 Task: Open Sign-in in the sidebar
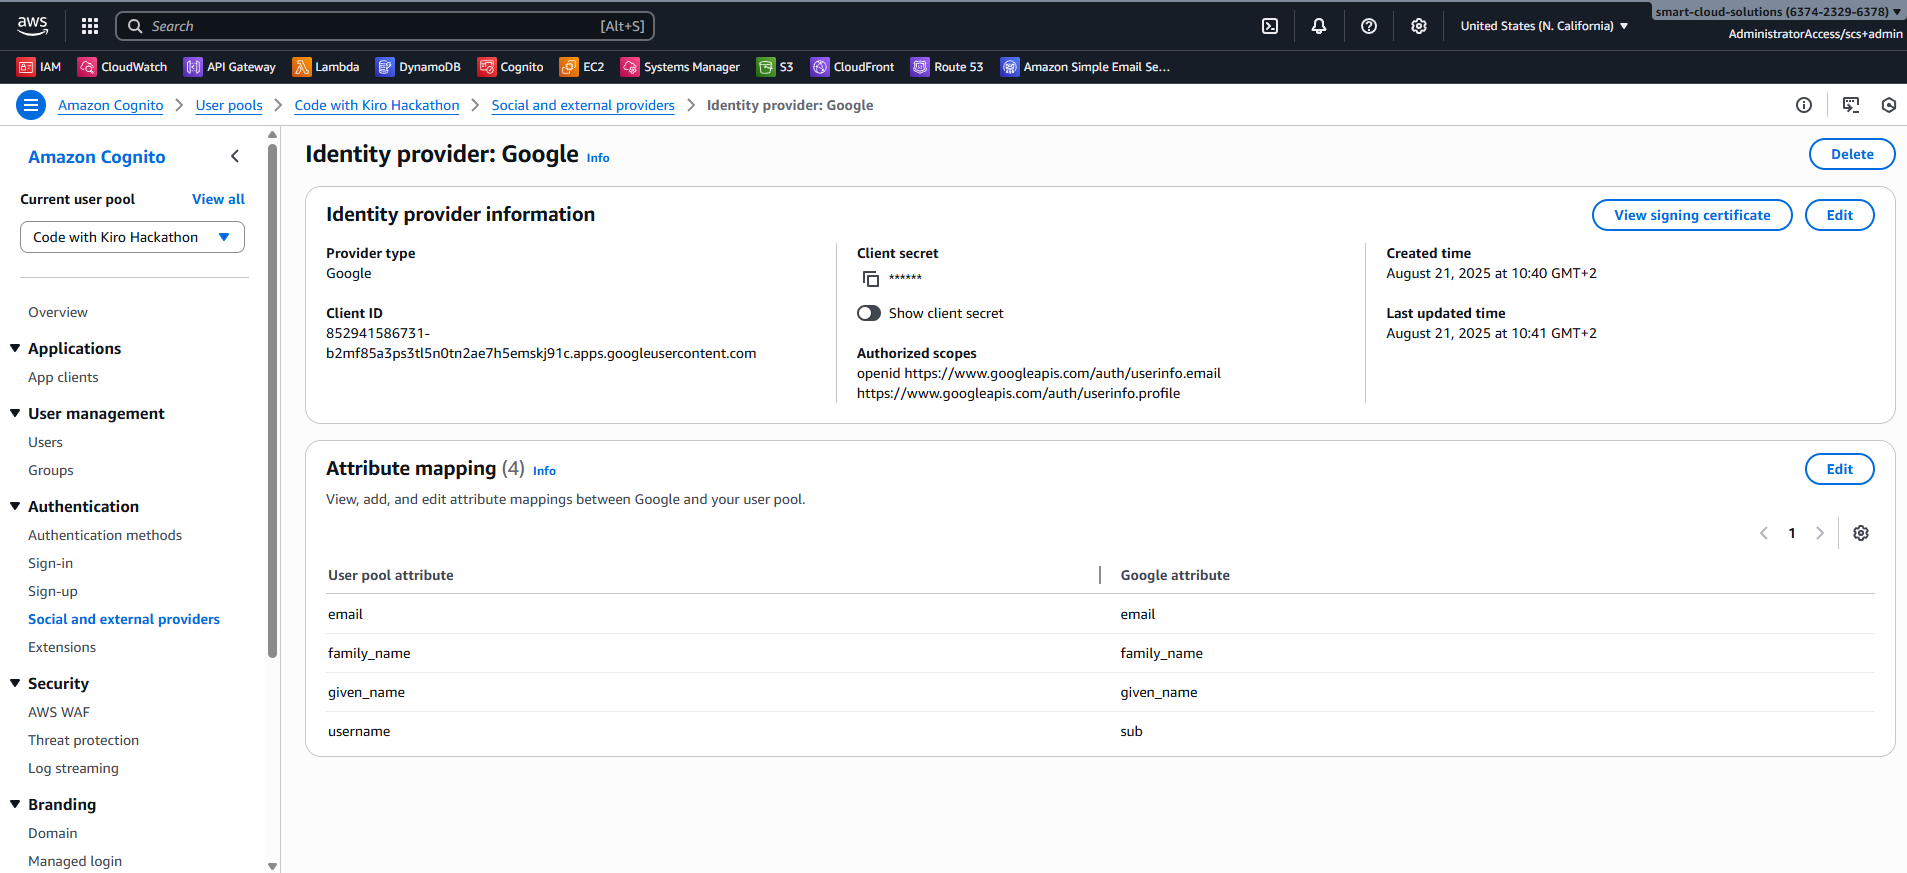[x=50, y=563]
